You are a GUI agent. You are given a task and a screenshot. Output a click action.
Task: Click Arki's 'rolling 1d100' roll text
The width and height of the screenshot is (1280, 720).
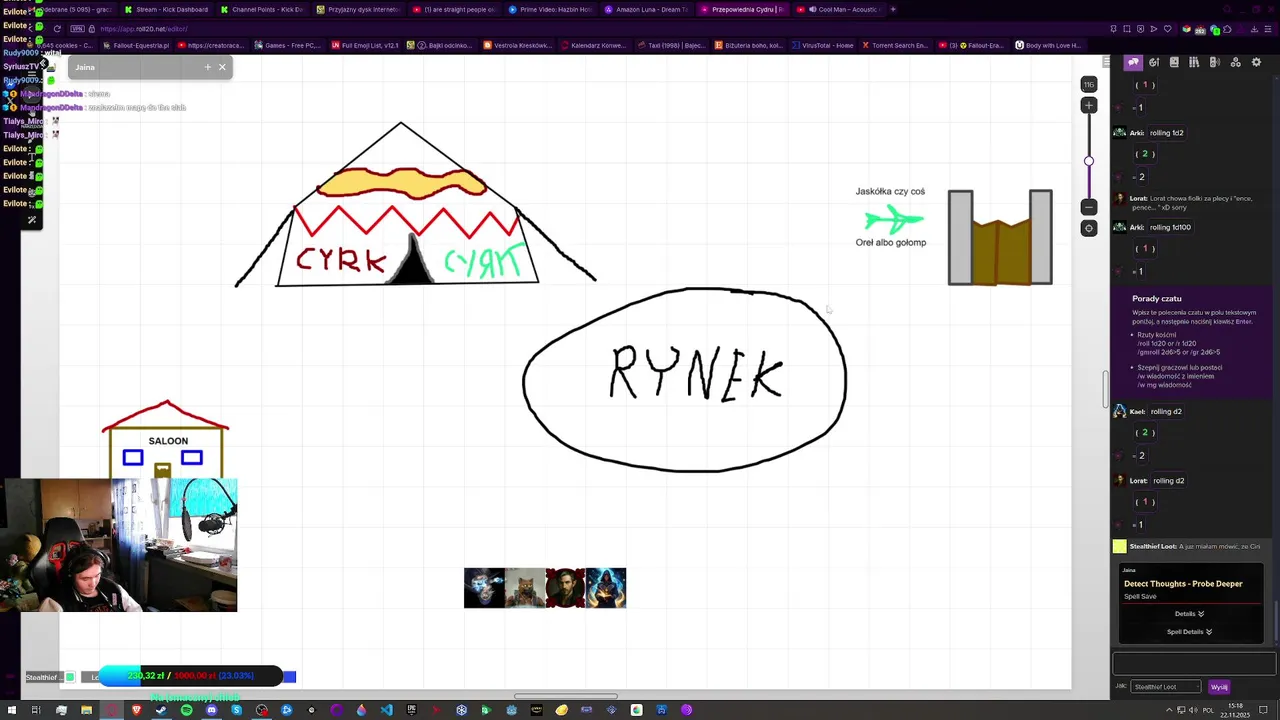point(1170,227)
